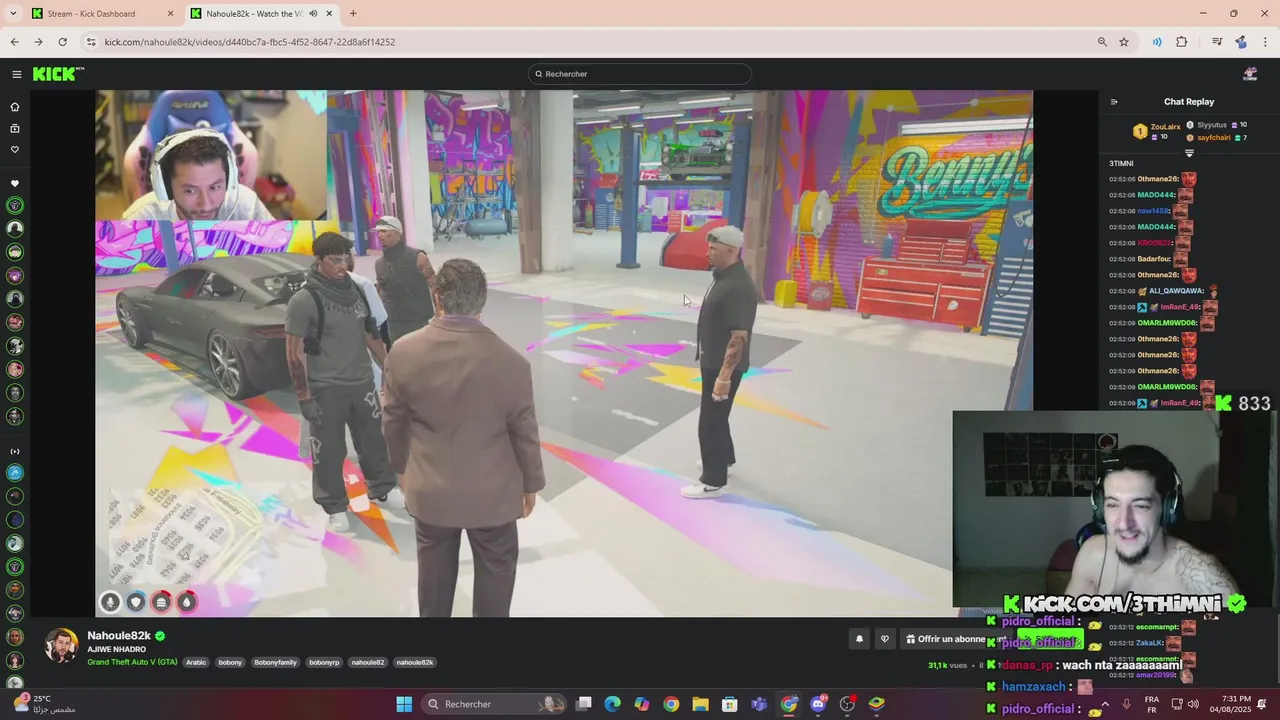
Task: Open taskbar volume control speaker icon
Action: (x=1193, y=704)
